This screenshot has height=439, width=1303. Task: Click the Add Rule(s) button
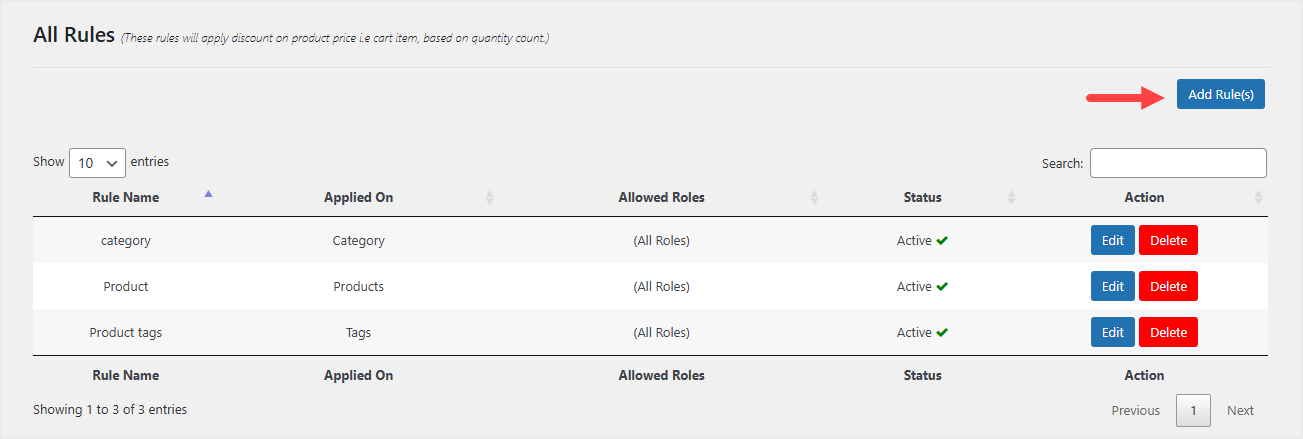(x=1220, y=94)
